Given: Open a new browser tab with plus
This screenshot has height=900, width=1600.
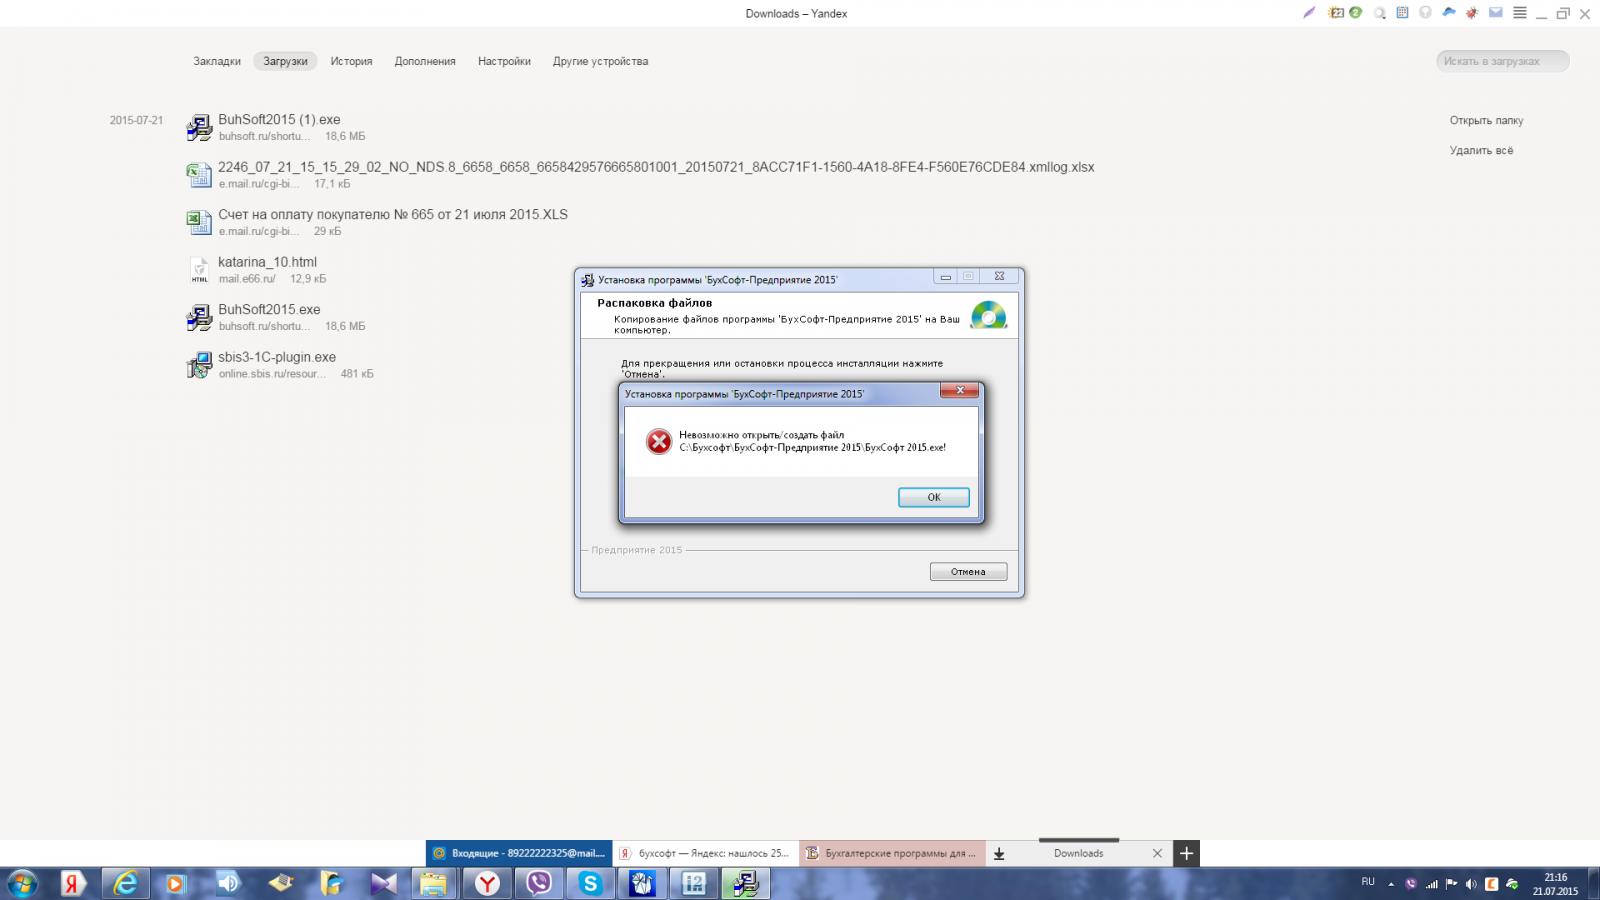Looking at the screenshot, I should point(1186,853).
